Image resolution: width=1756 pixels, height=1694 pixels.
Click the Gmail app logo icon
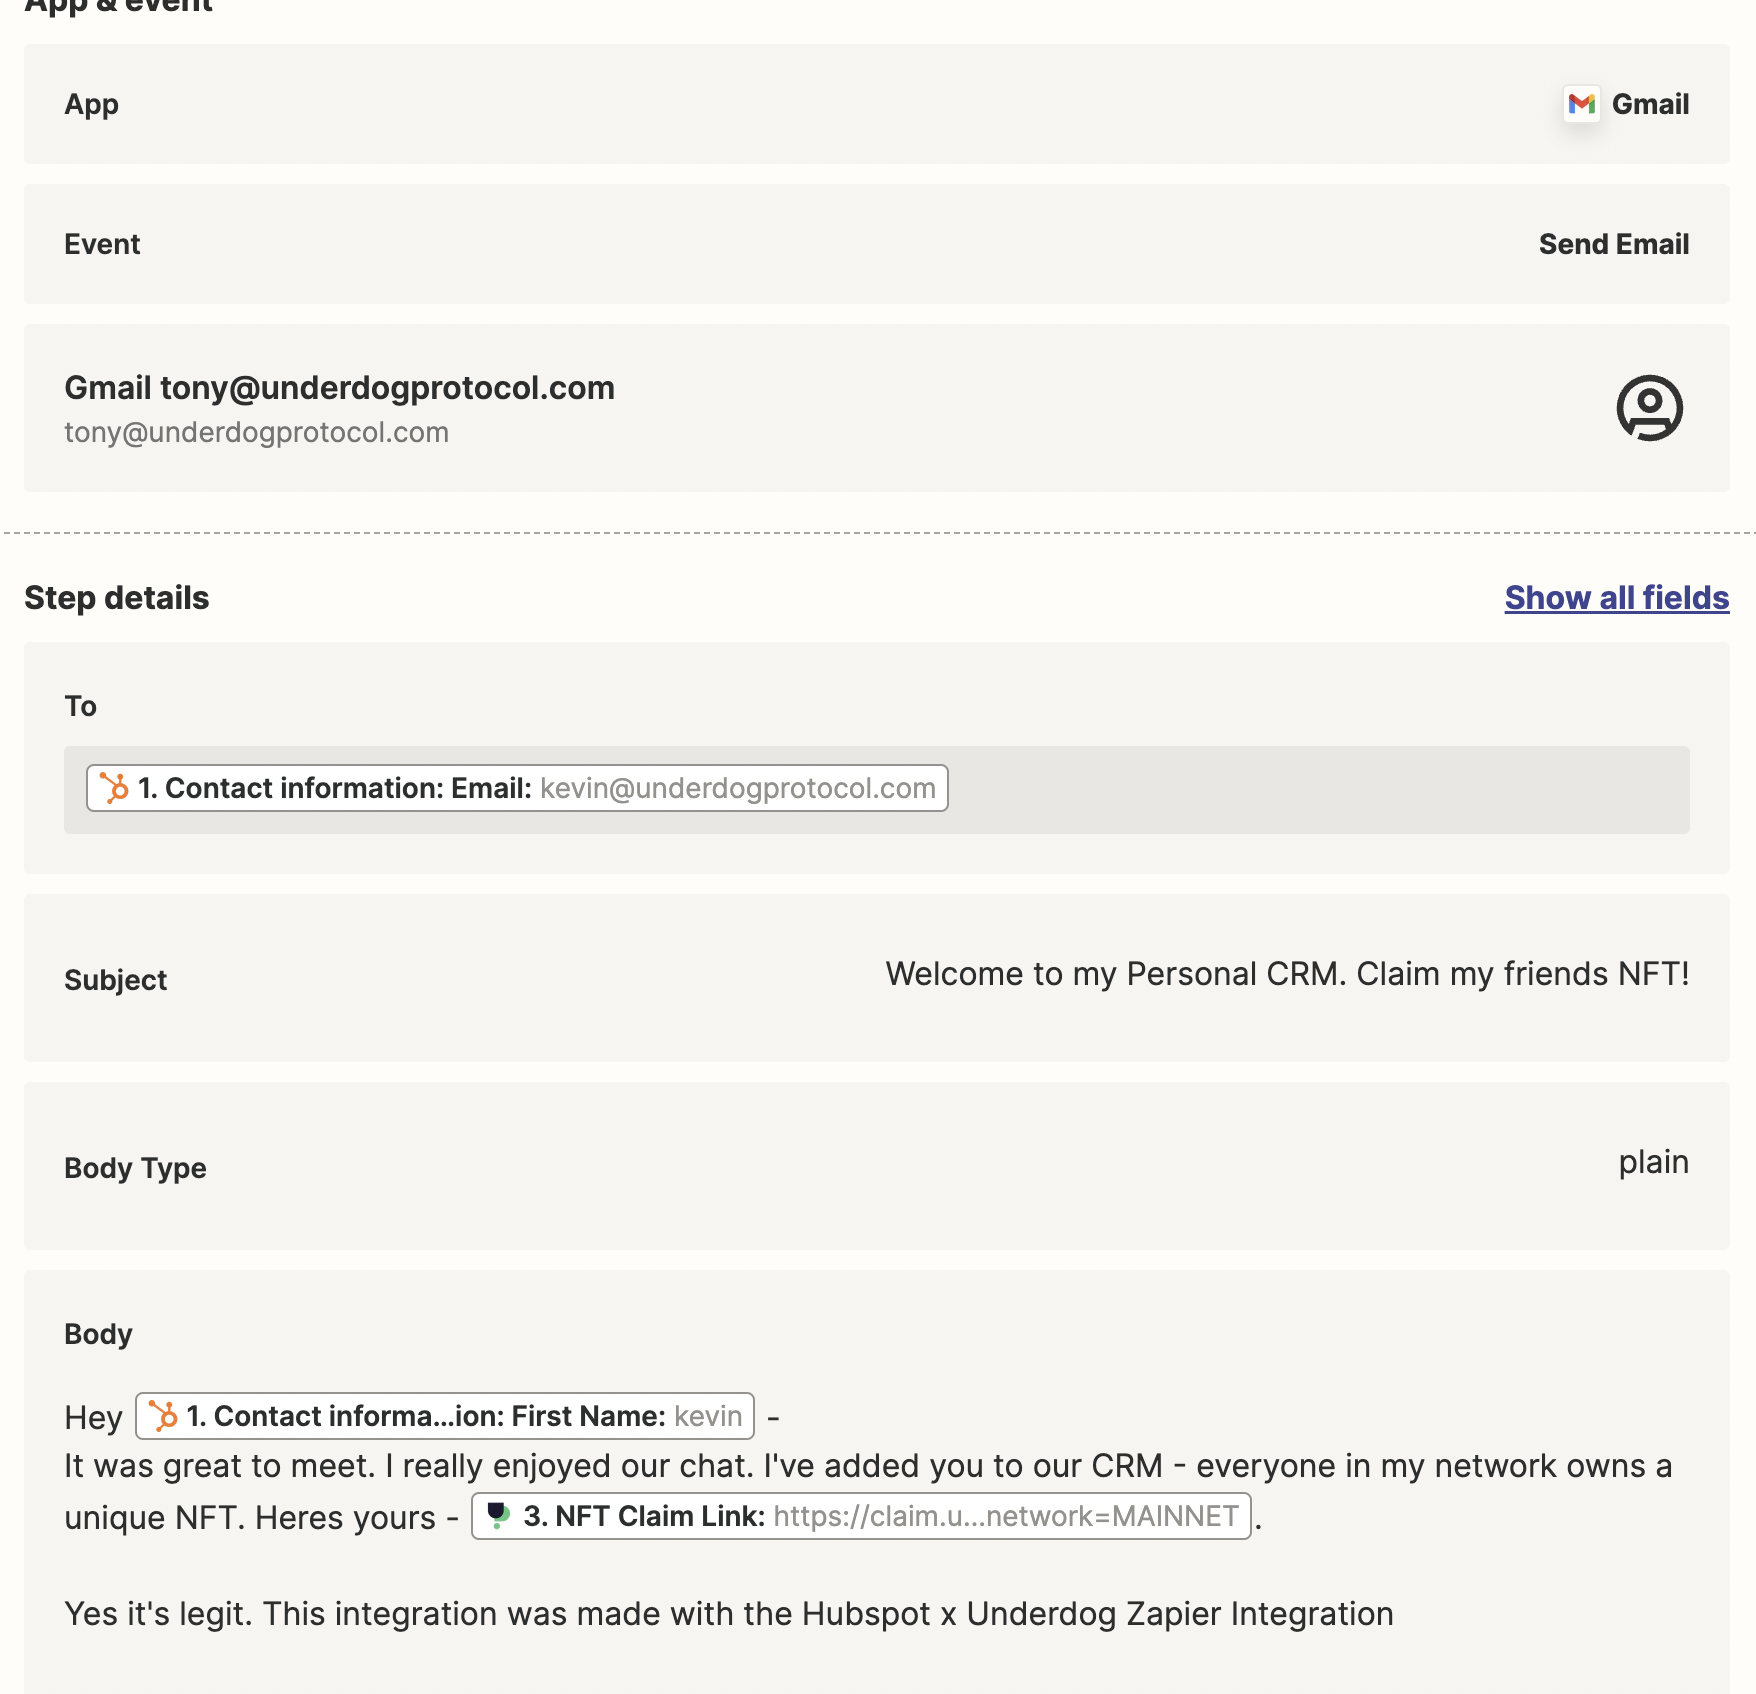click(x=1581, y=104)
